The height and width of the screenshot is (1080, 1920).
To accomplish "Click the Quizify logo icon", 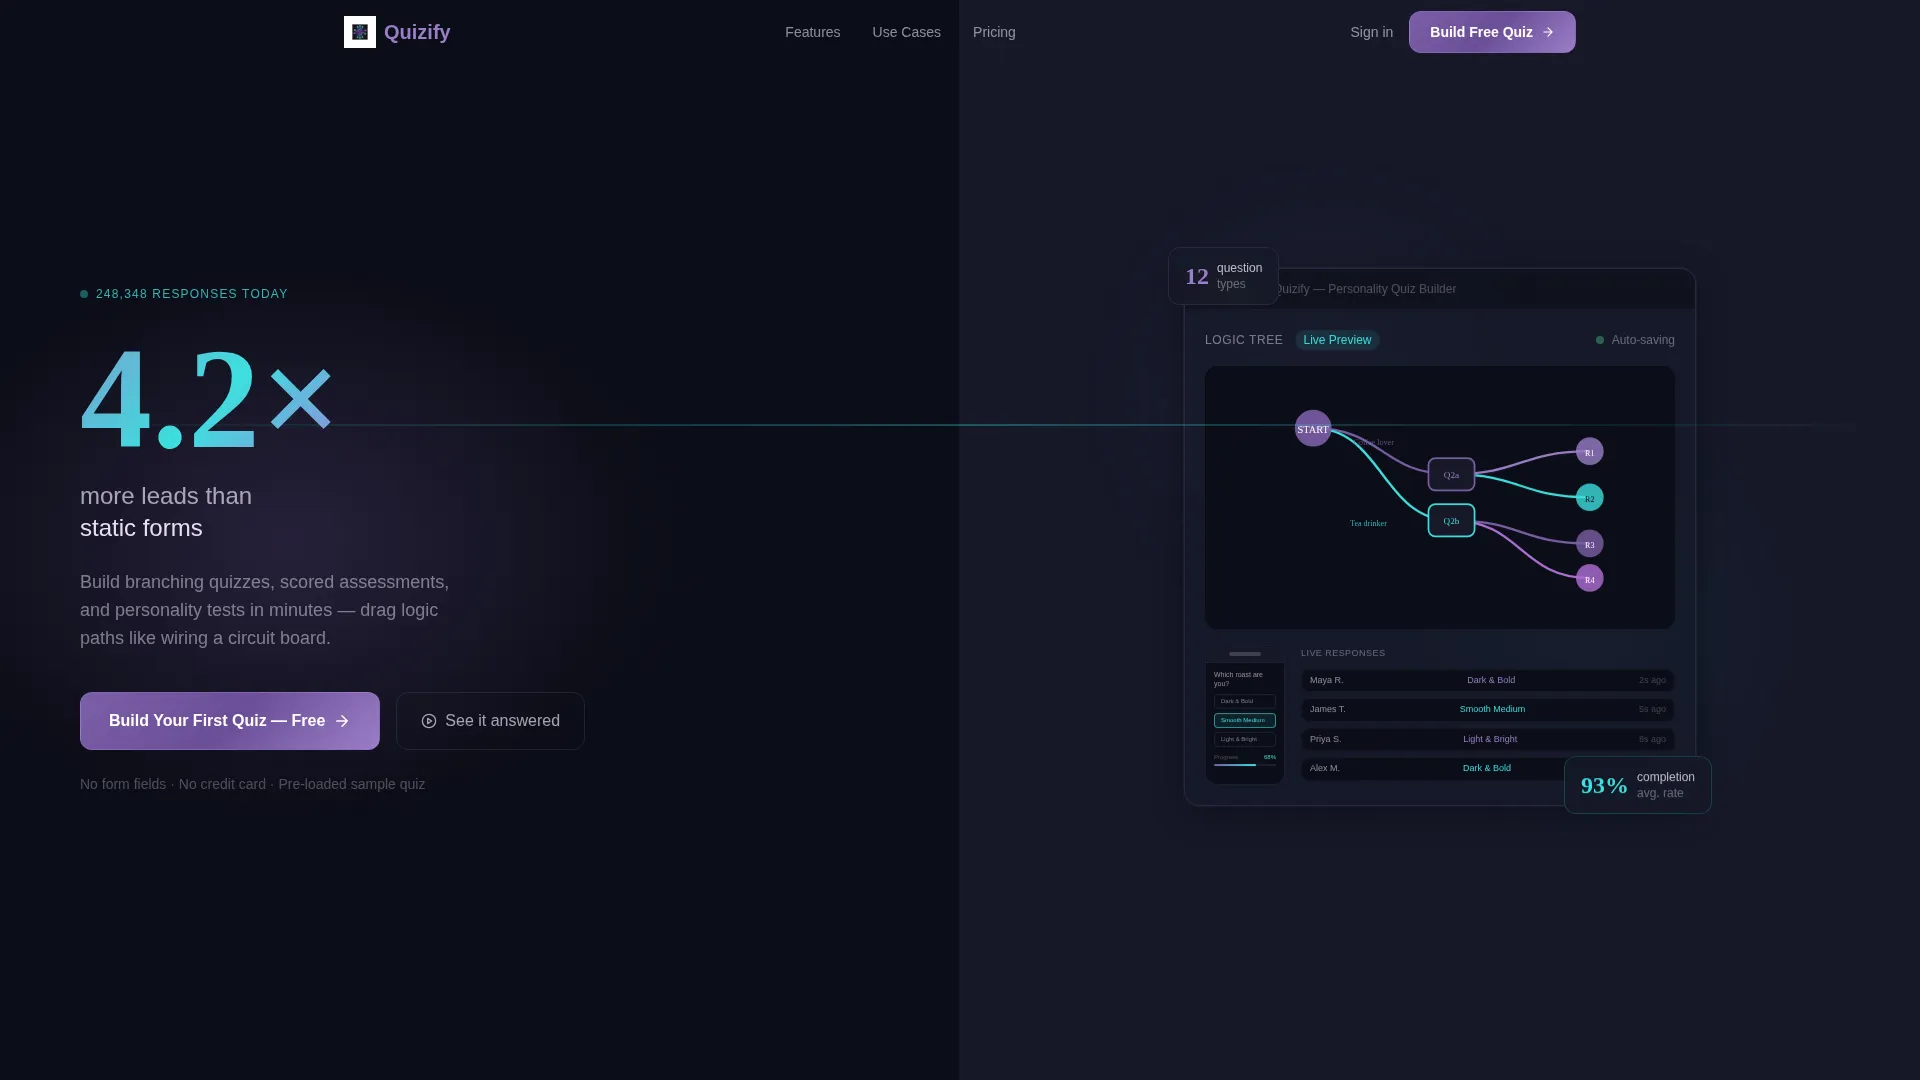I will tap(360, 32).
